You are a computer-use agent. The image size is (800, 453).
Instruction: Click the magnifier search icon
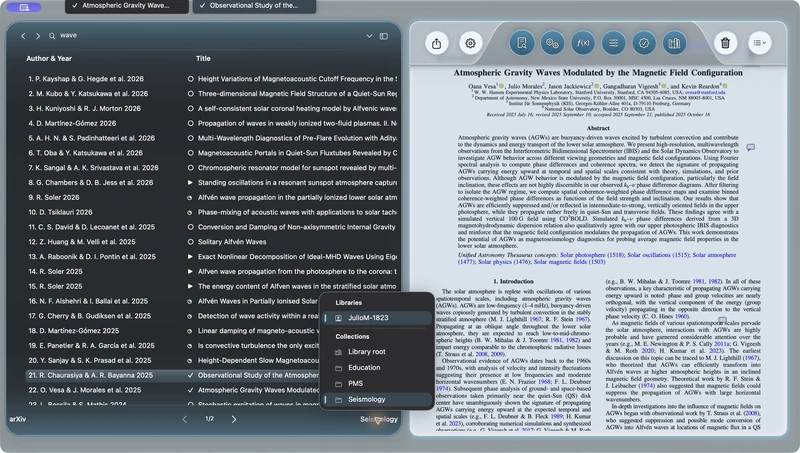click(x=52, y=36)
